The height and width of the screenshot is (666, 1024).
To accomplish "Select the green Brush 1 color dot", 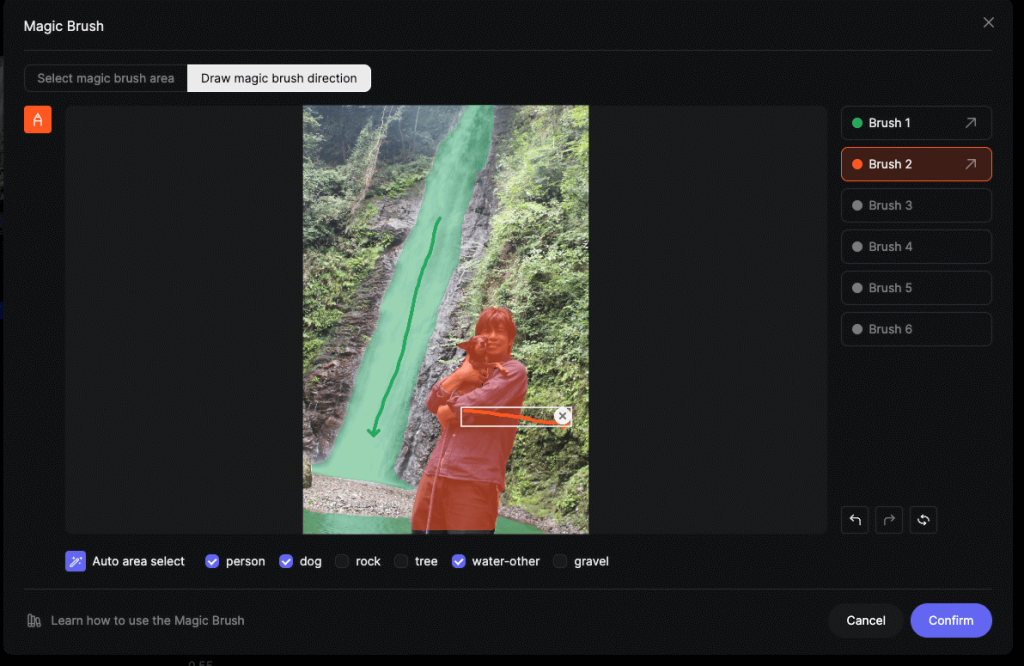I will 857,123.
